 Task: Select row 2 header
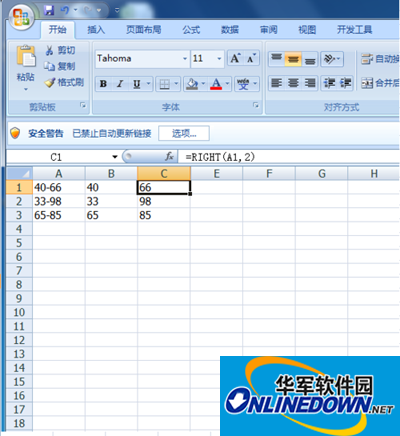[19, 201]
